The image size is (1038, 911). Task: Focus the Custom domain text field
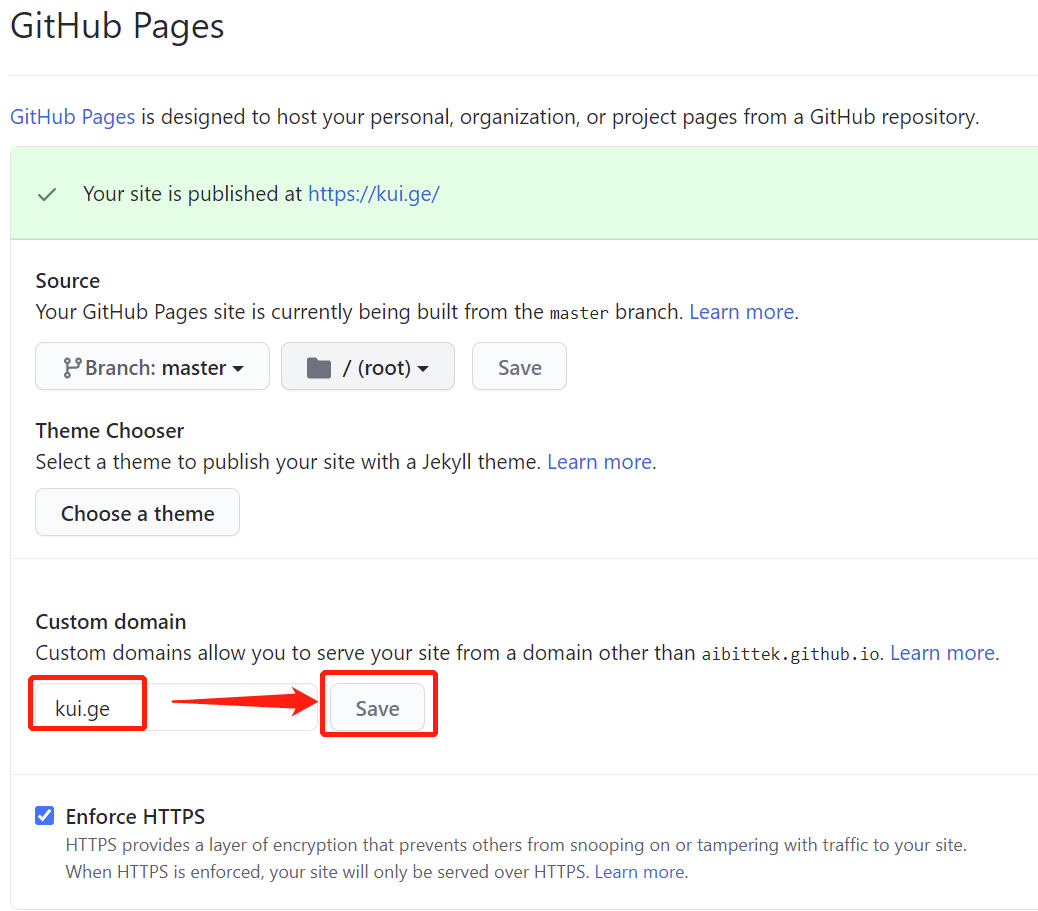175,708
